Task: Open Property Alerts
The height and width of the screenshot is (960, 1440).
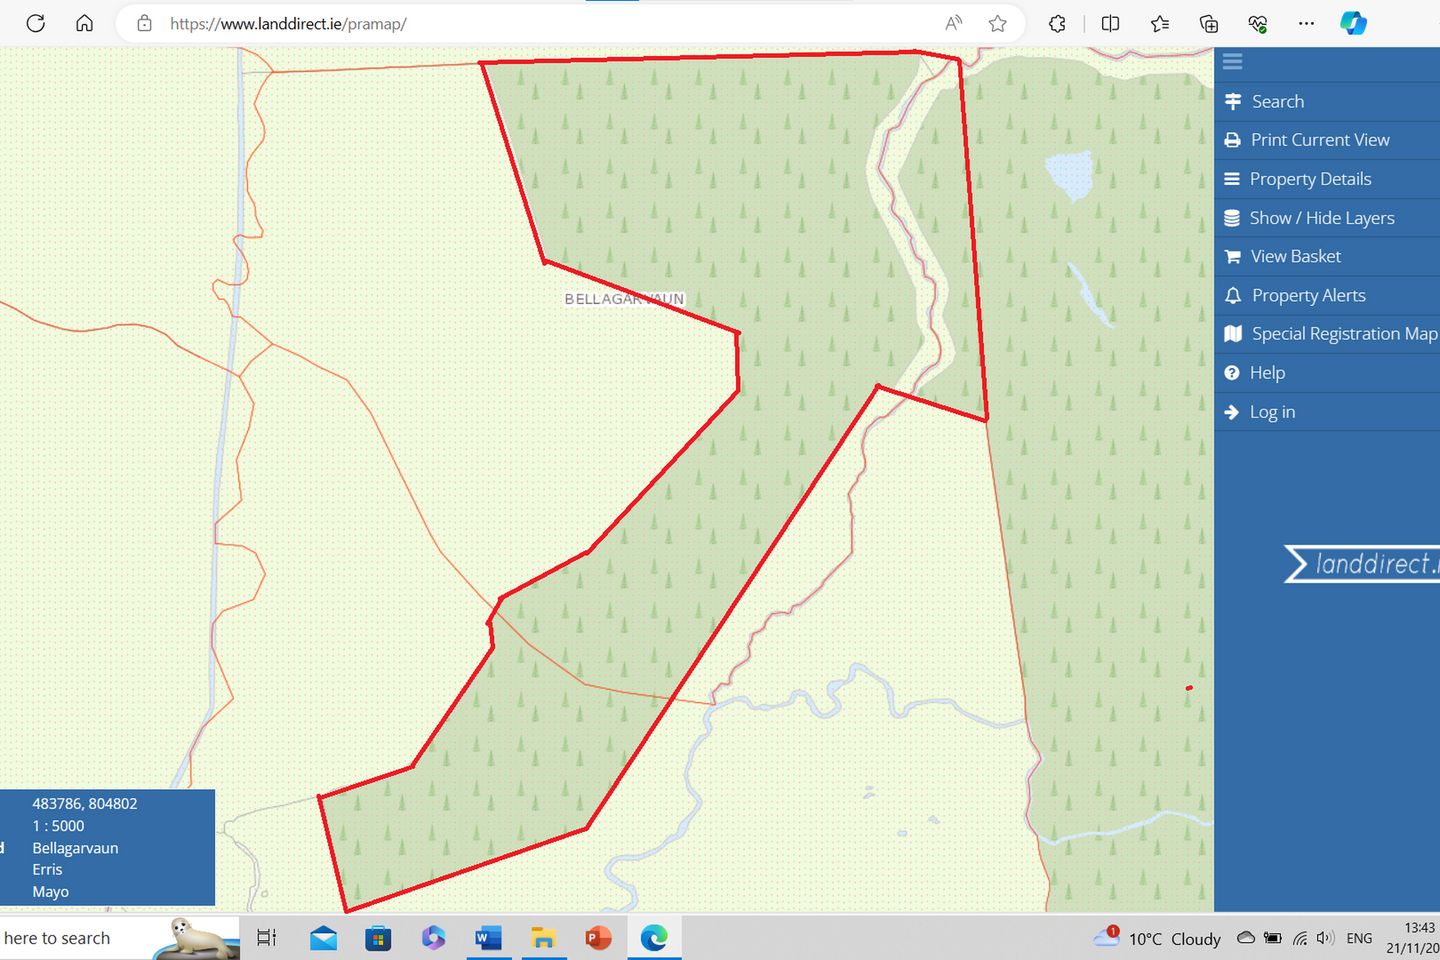Action: tap(1308, 295)
